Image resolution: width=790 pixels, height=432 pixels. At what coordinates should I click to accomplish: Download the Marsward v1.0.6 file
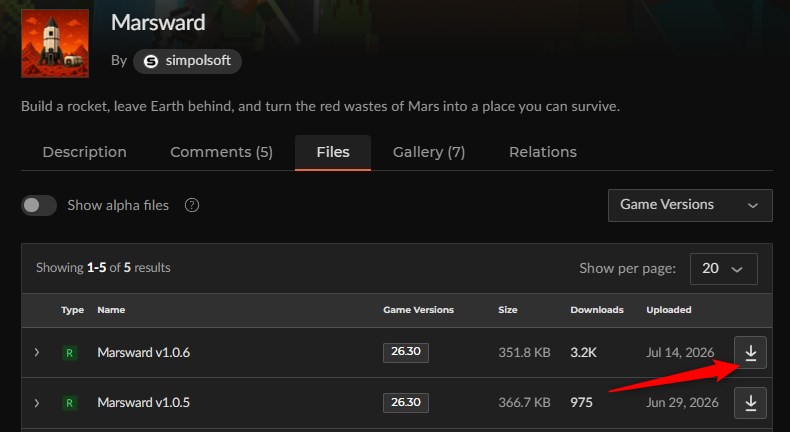[x=750, y=352]
